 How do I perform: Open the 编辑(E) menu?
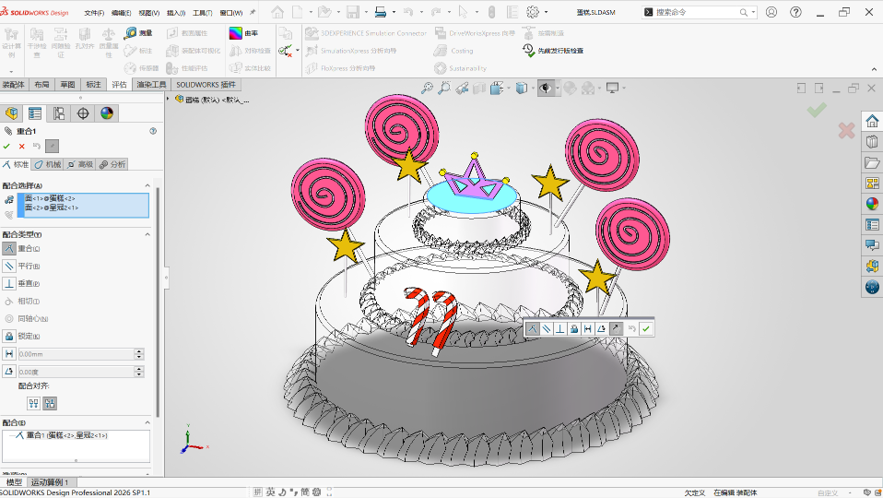[121, 12]
